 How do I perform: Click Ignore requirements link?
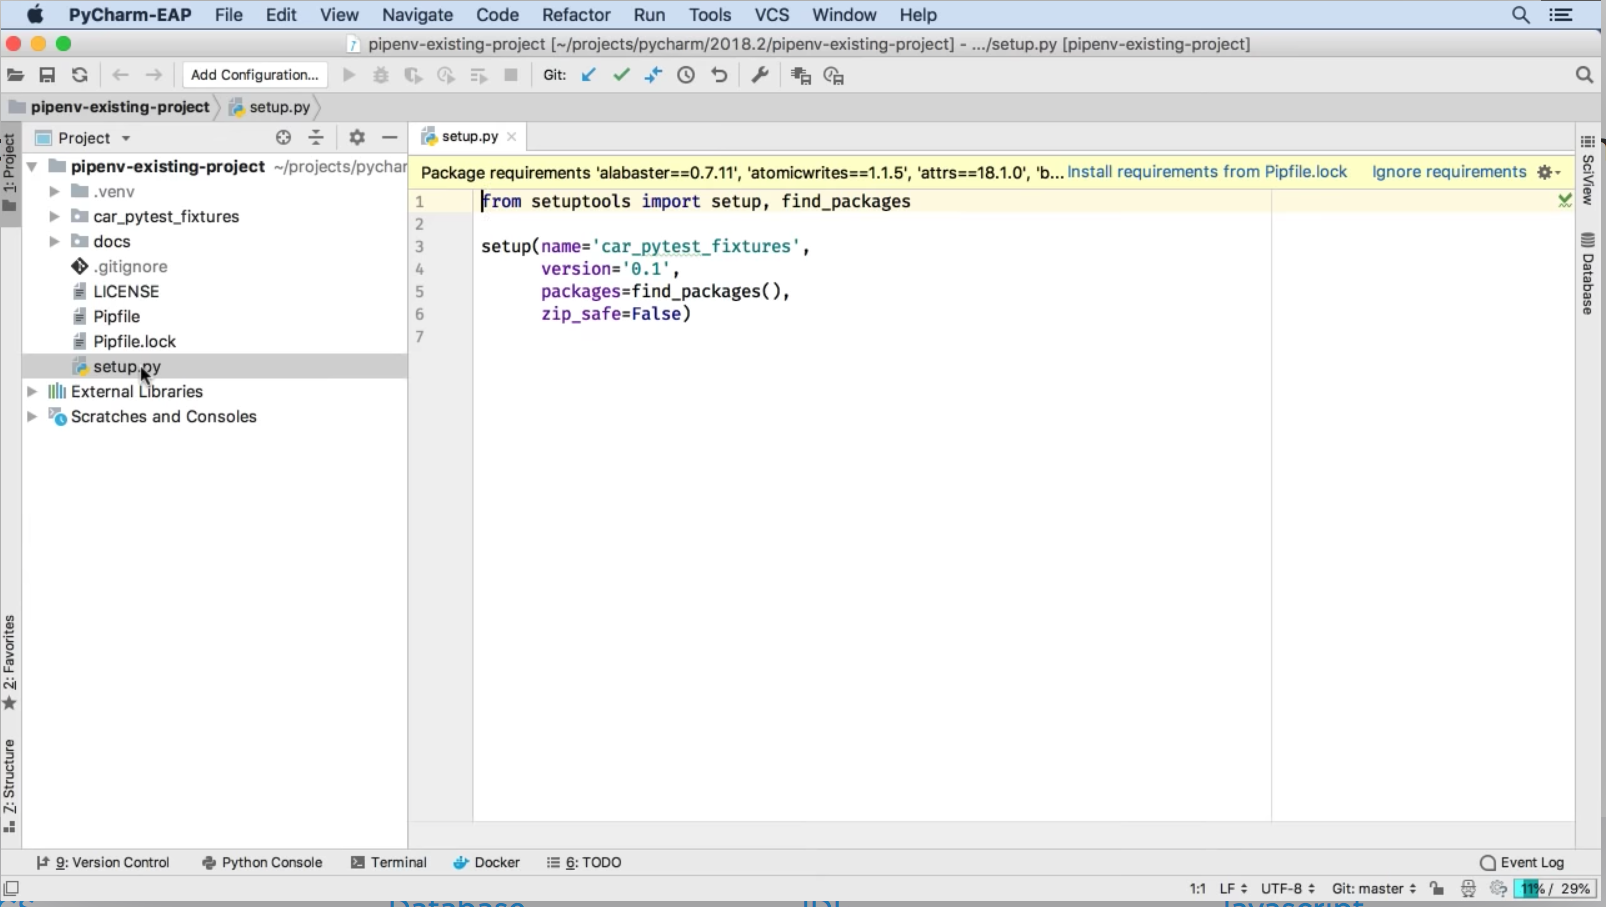point(1449,172)
